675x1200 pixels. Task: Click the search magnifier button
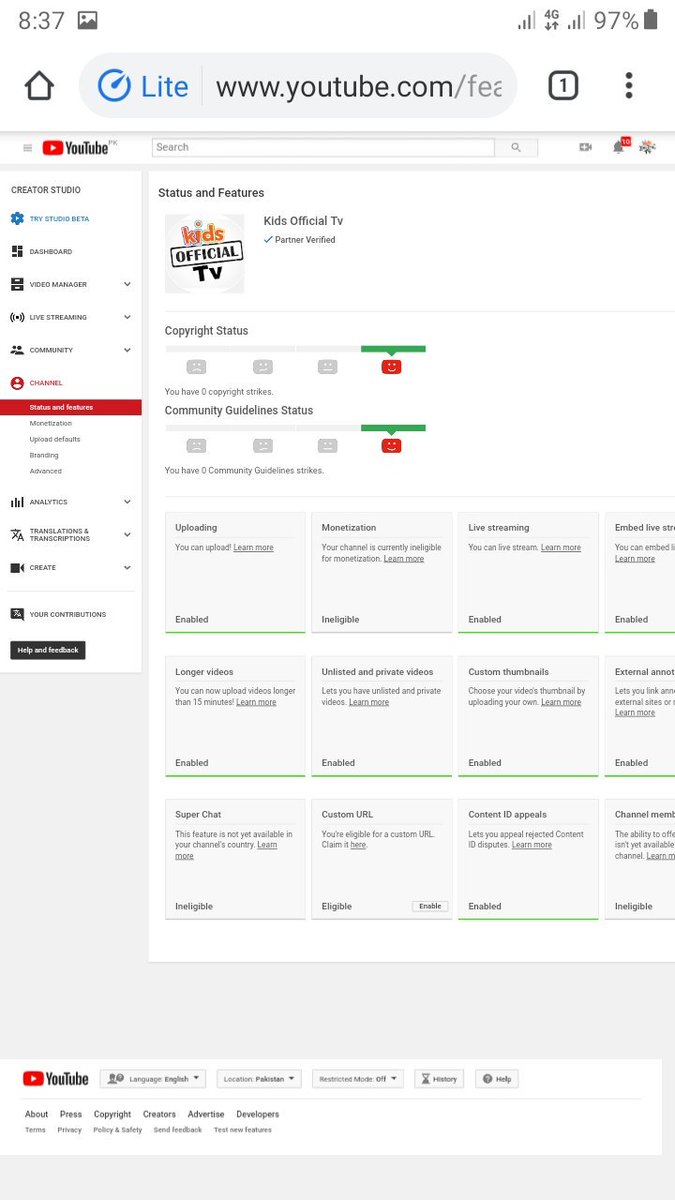(516, 147)
